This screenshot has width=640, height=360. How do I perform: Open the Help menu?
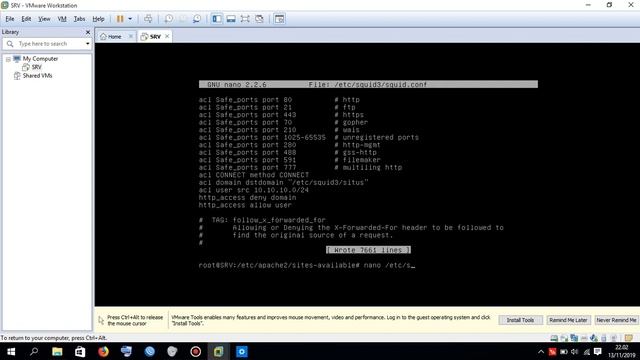tap(98, 19)
